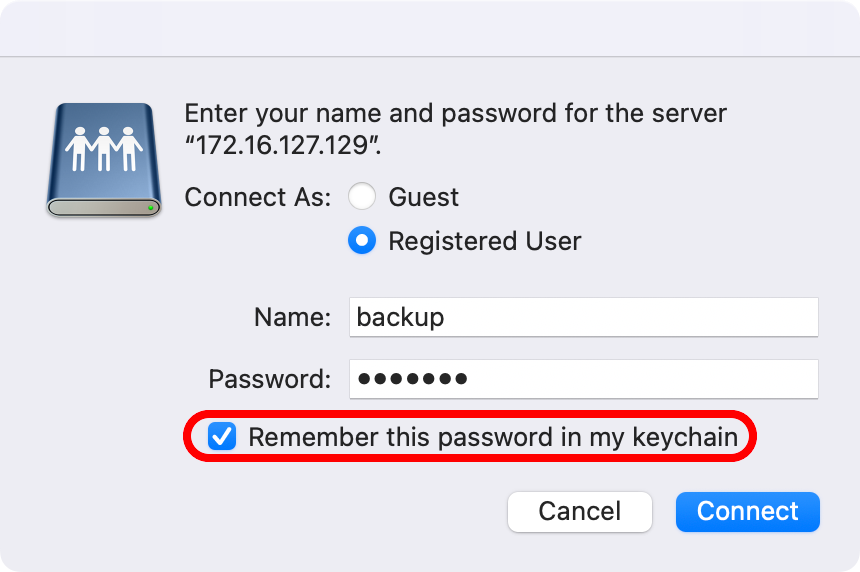This screenshot has width=860, height=572.
Task: Click the green indicator light on drive icon
Action: click(150, 207)
